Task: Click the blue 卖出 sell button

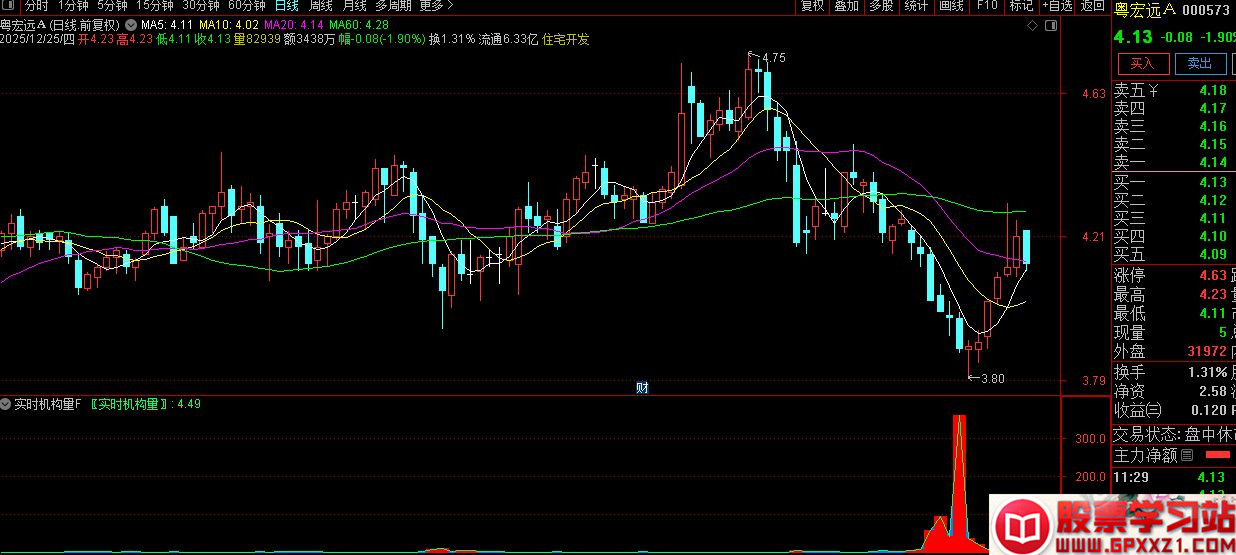Action: coord(1199,63)
